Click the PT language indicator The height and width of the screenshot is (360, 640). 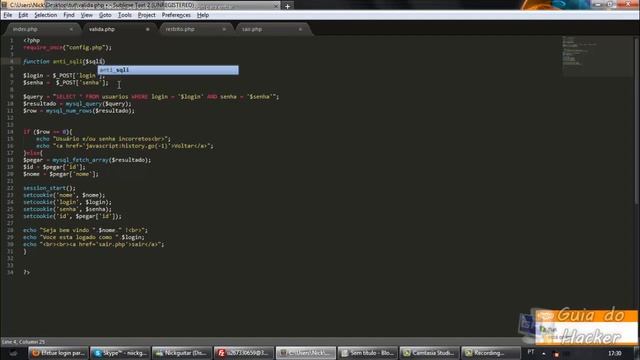tap(531, 352)
